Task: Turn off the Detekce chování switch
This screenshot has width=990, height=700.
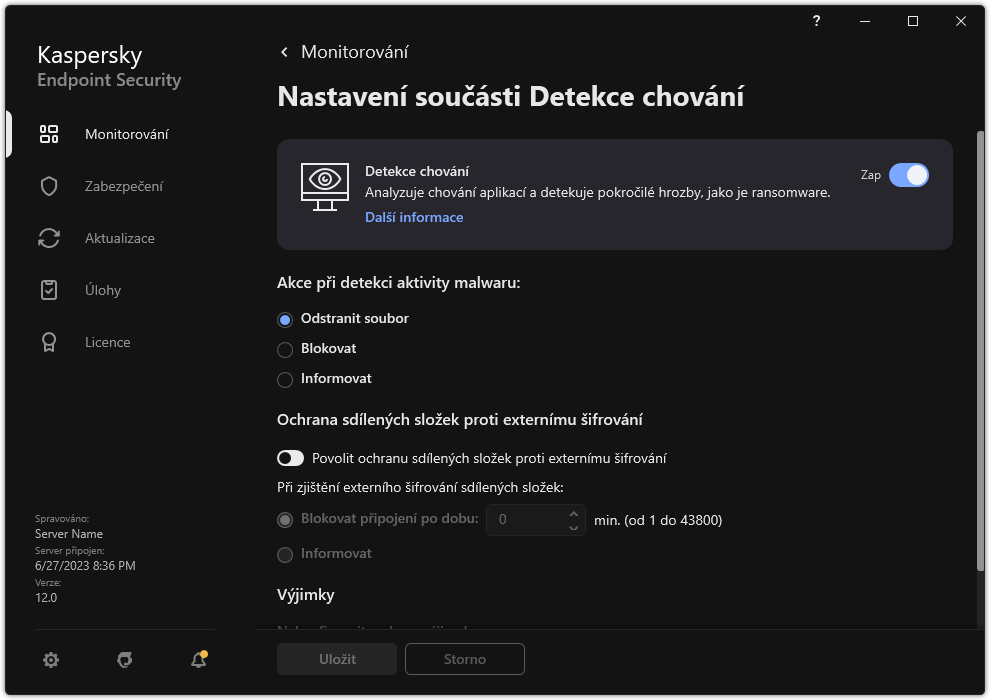Action: [x=909, y=174]
